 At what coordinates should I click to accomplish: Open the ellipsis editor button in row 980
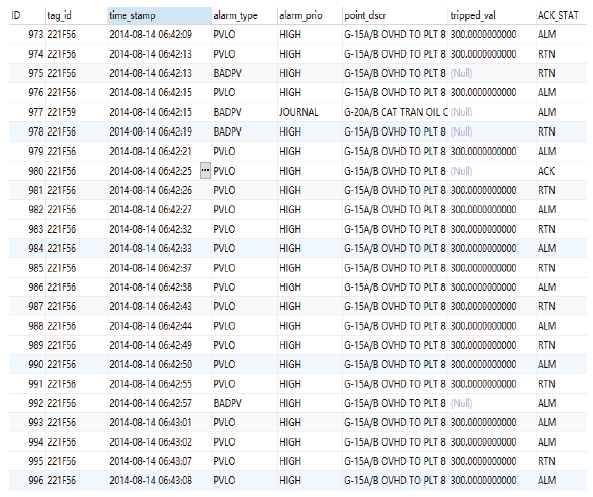pos(205,171)
